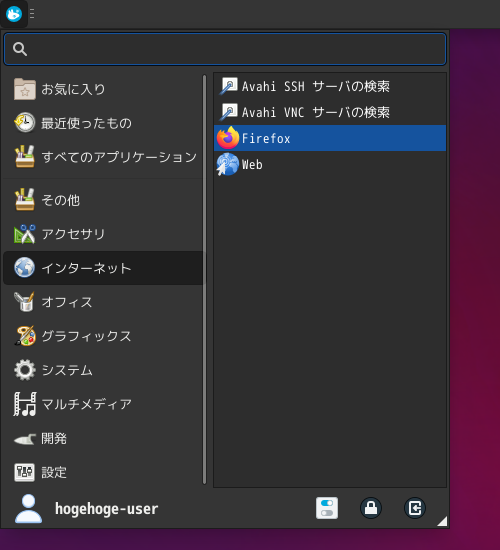The width and height of the screenshot is (500, 550).
Task: Show すべてのアプリケーション category
Action: click(103, 157)
